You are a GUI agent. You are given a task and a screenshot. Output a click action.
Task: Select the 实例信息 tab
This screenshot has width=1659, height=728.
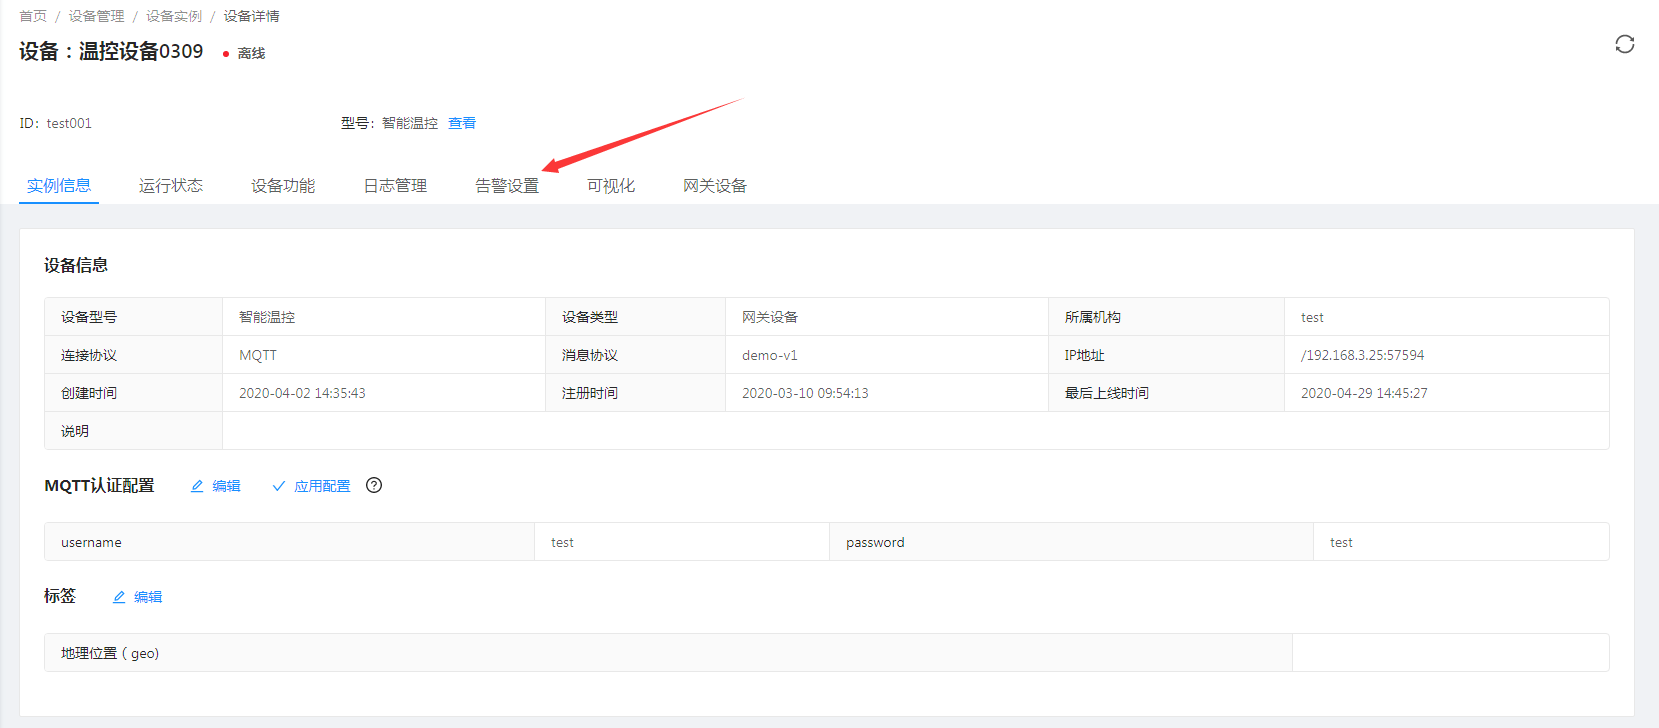tap(59, 185)
